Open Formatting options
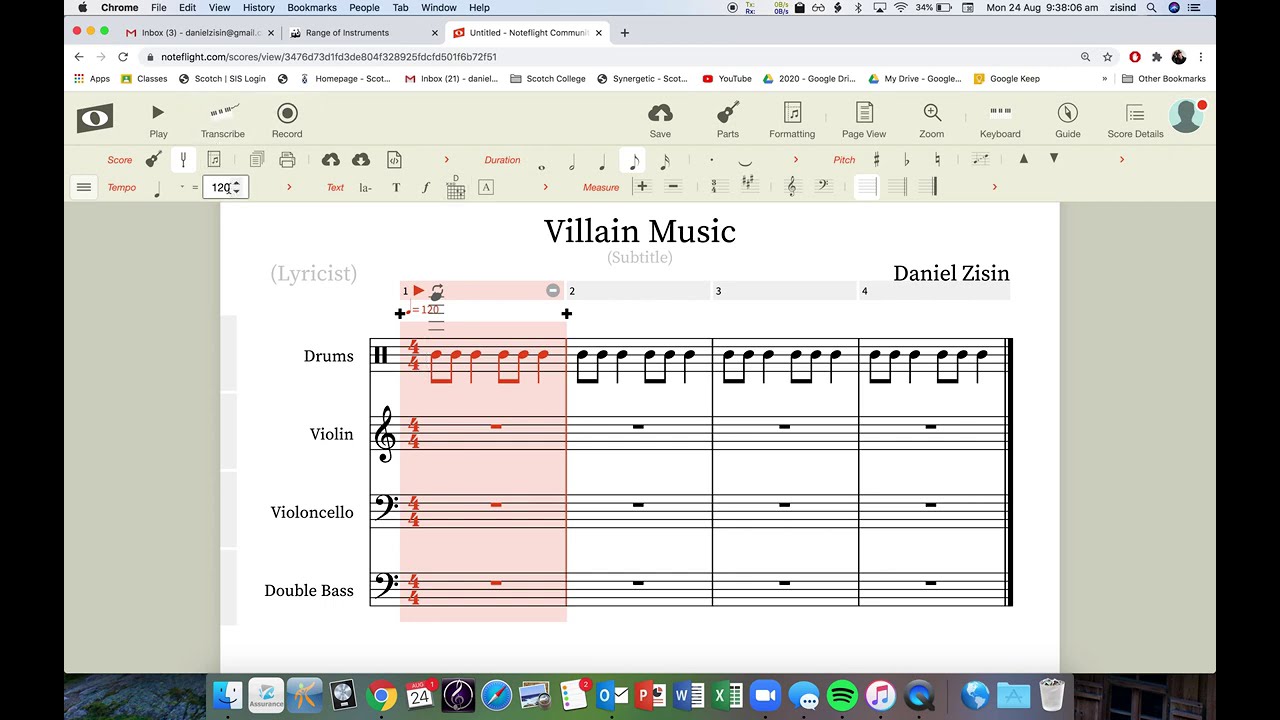The image size is (1280, 720). (x=792, y=120)
